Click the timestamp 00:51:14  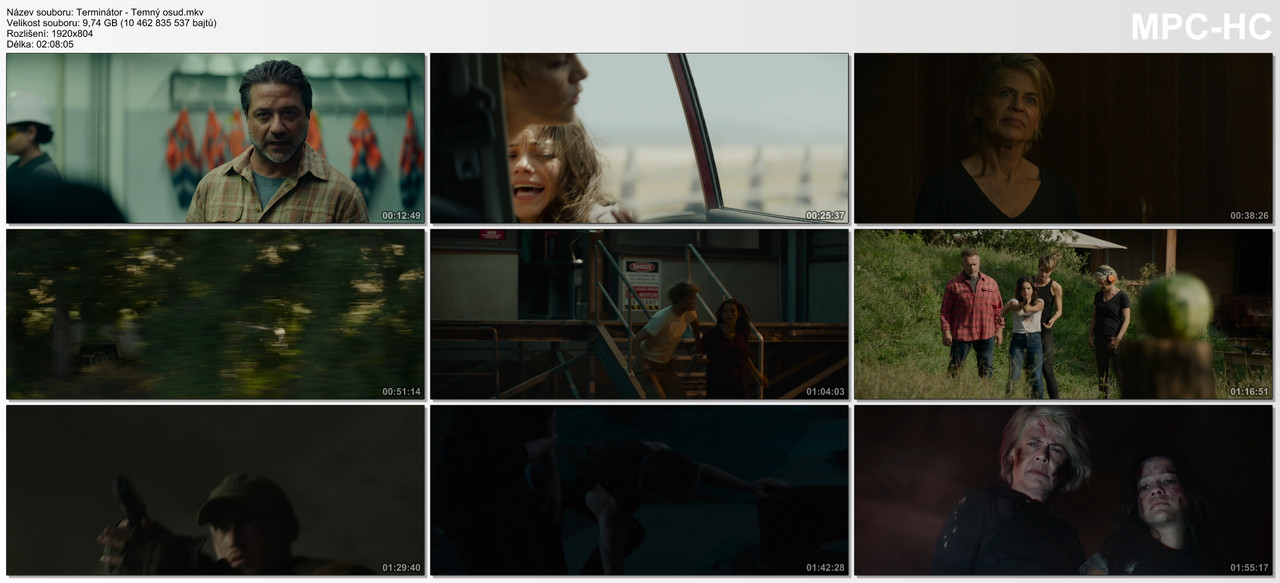(x=401, y=392)
